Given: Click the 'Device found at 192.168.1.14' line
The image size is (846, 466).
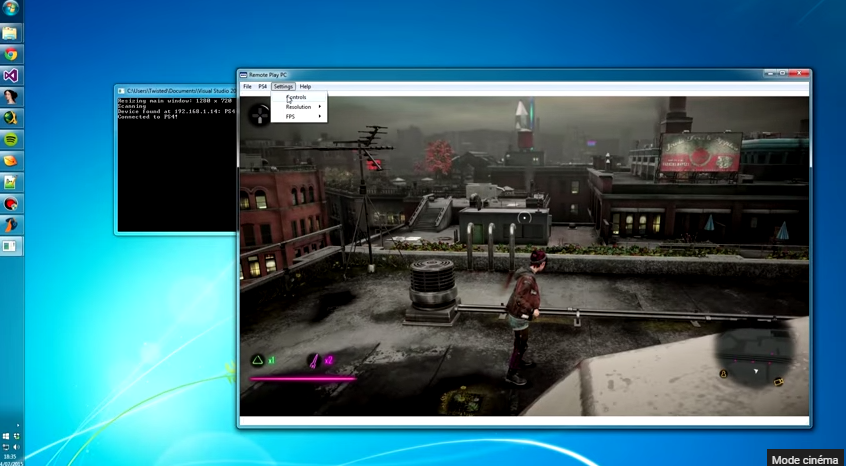Looking at the screenshot, I should [x=176, y=112].
